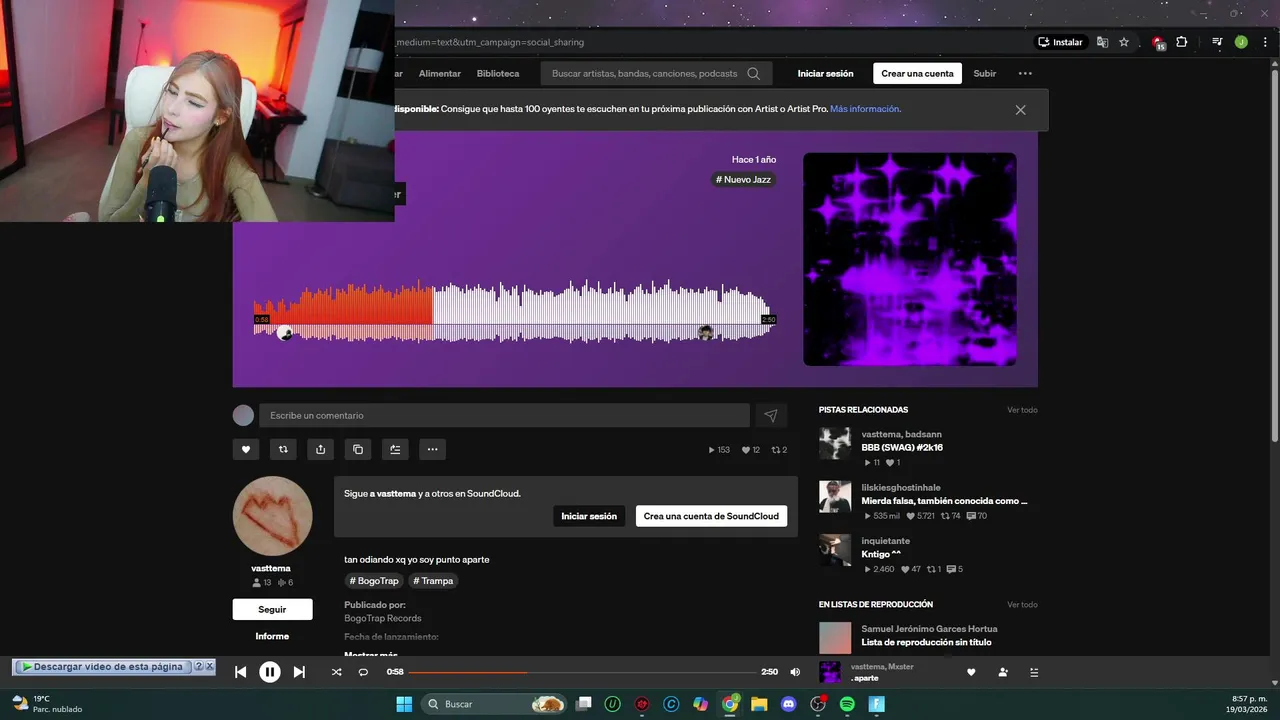This screenshot has height=720, width=1280.
Task: Open the now playing .aparte thumbnail
Action: [829, 672]
